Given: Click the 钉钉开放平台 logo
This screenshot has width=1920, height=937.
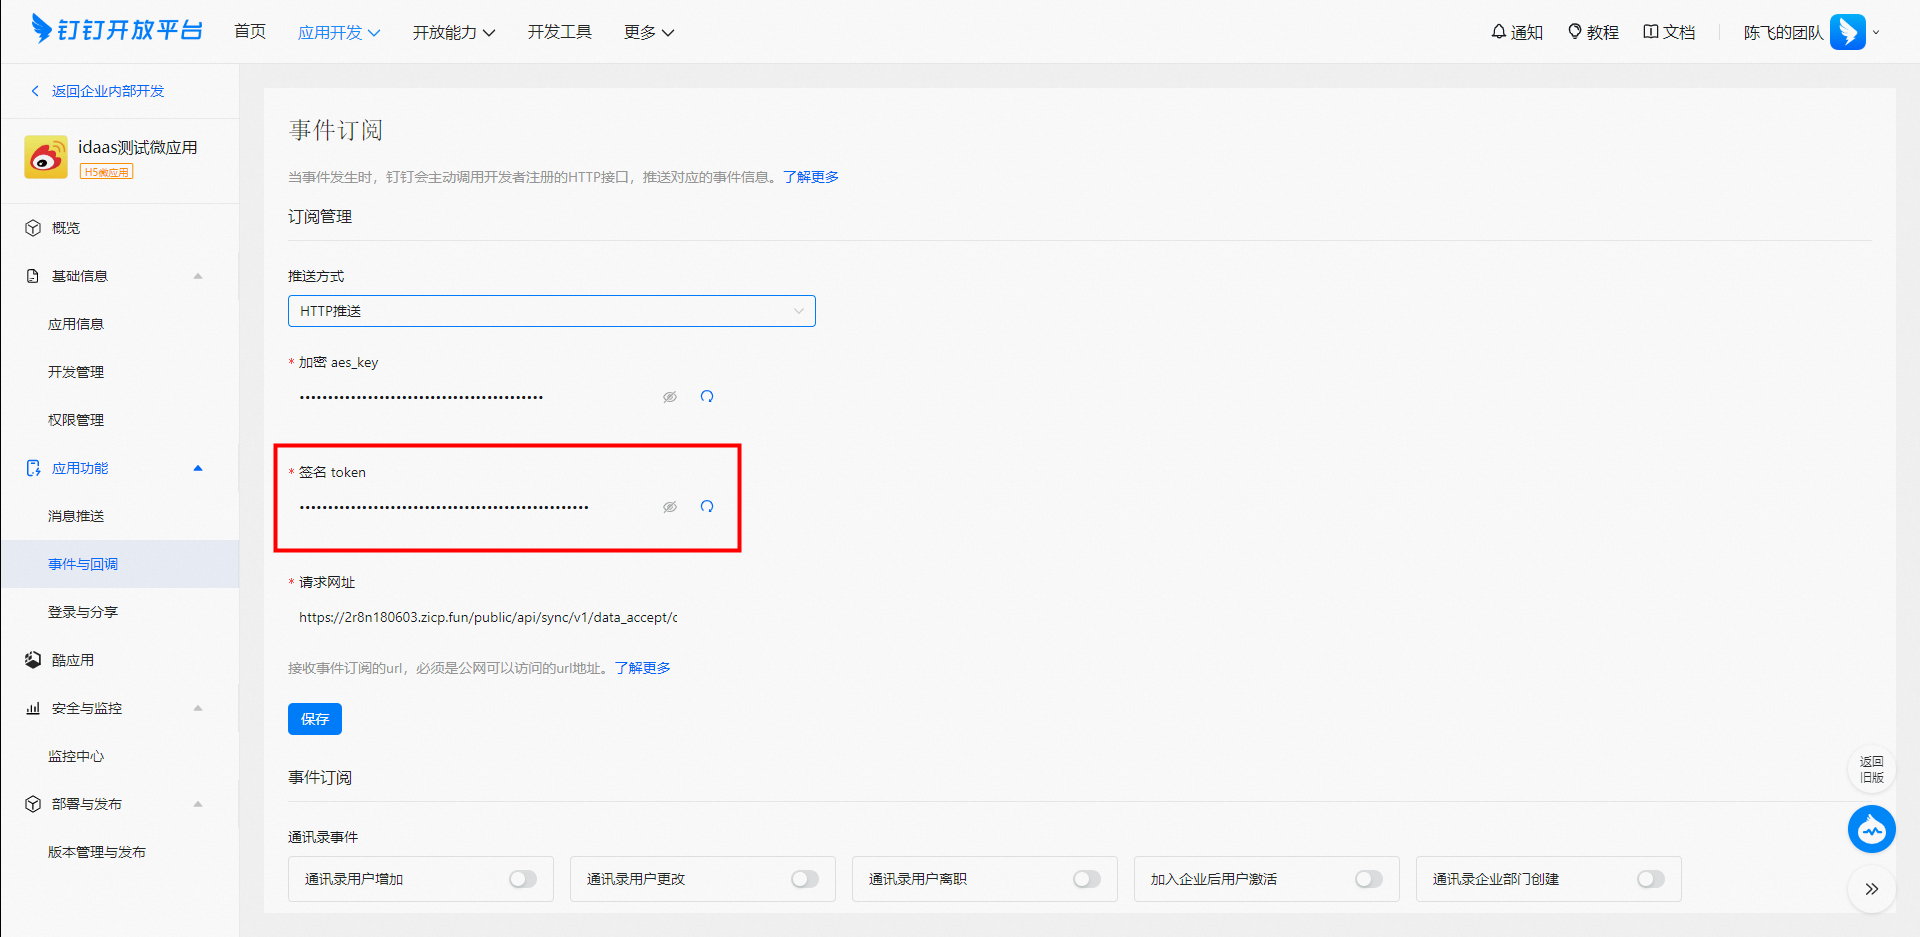Looking at the screenshot, I should coord(117,30).
